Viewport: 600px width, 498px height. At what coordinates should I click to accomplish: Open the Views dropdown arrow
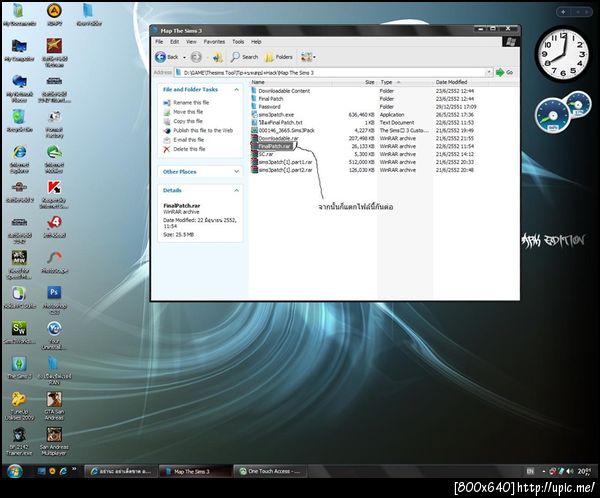click(x=314, y=57)
